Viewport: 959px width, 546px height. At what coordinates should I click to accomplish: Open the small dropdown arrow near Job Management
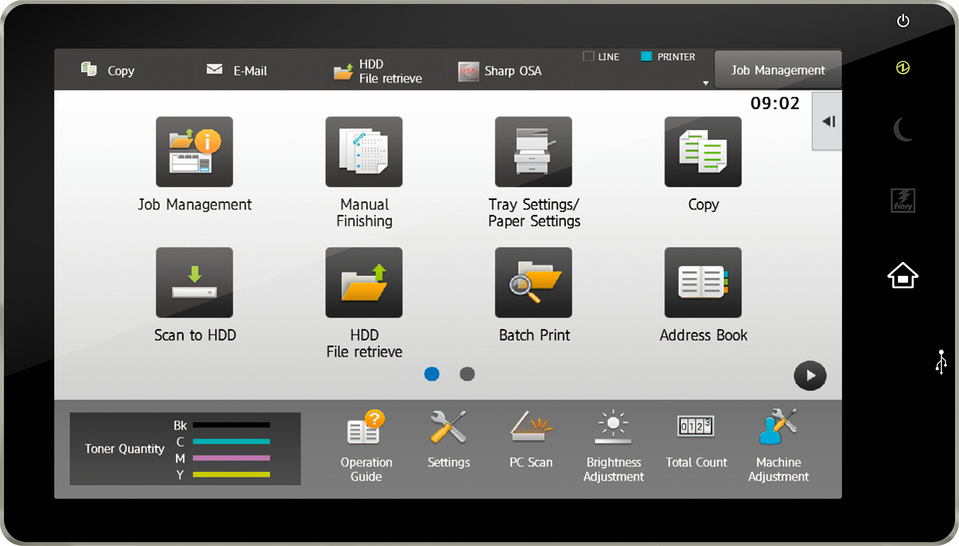tap(706, 83)
